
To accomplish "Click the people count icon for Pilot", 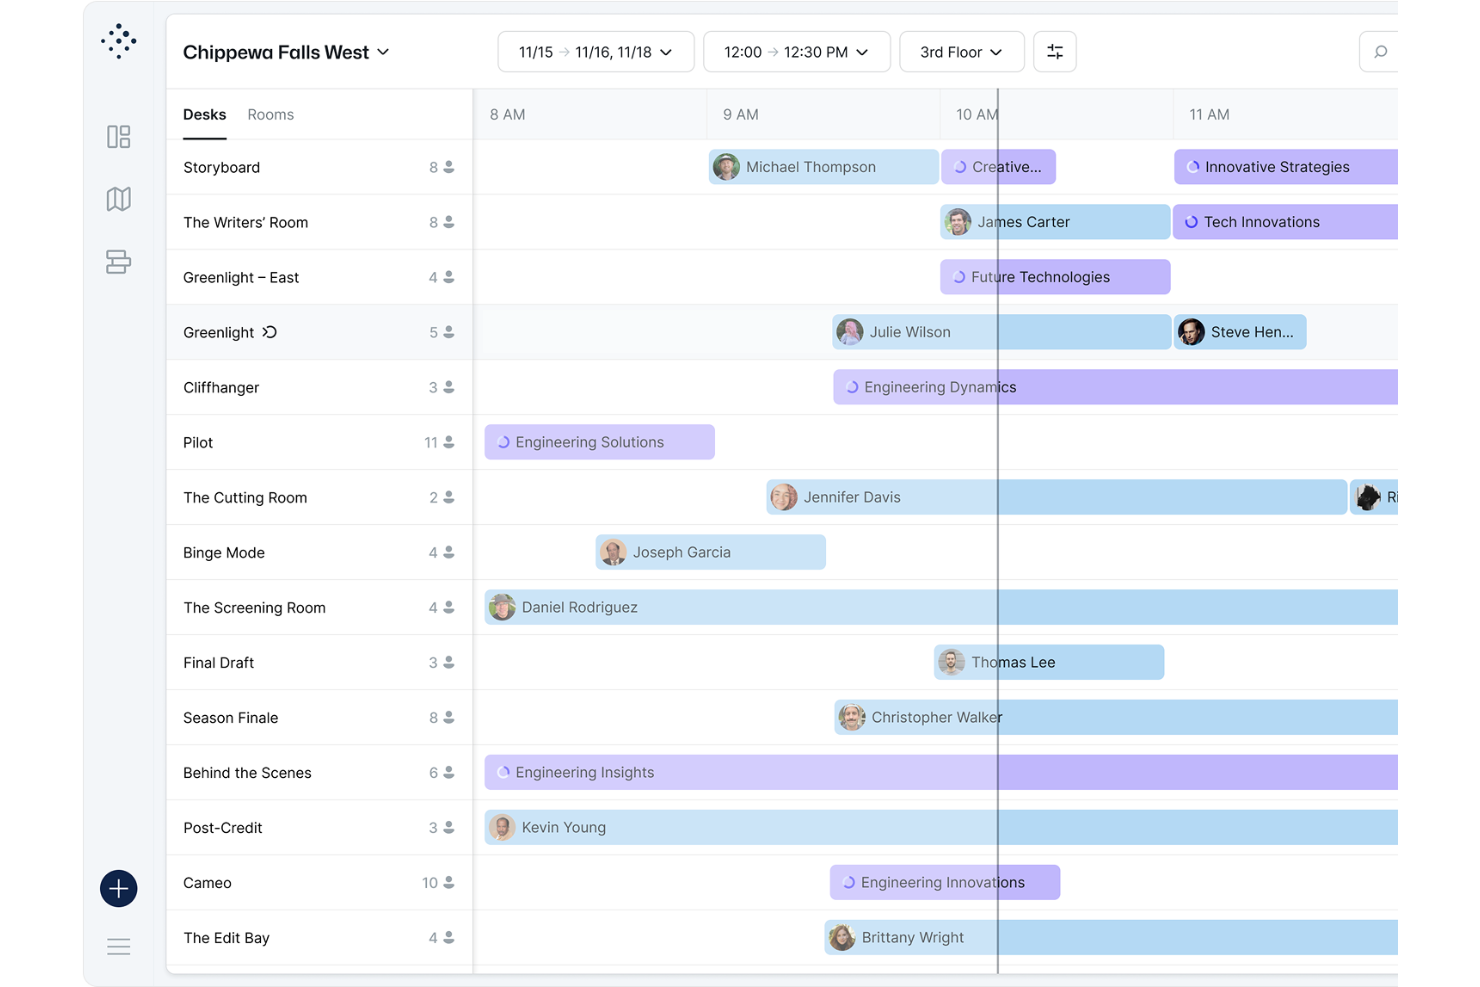I will pyautogui.click(x=449, y=441).
